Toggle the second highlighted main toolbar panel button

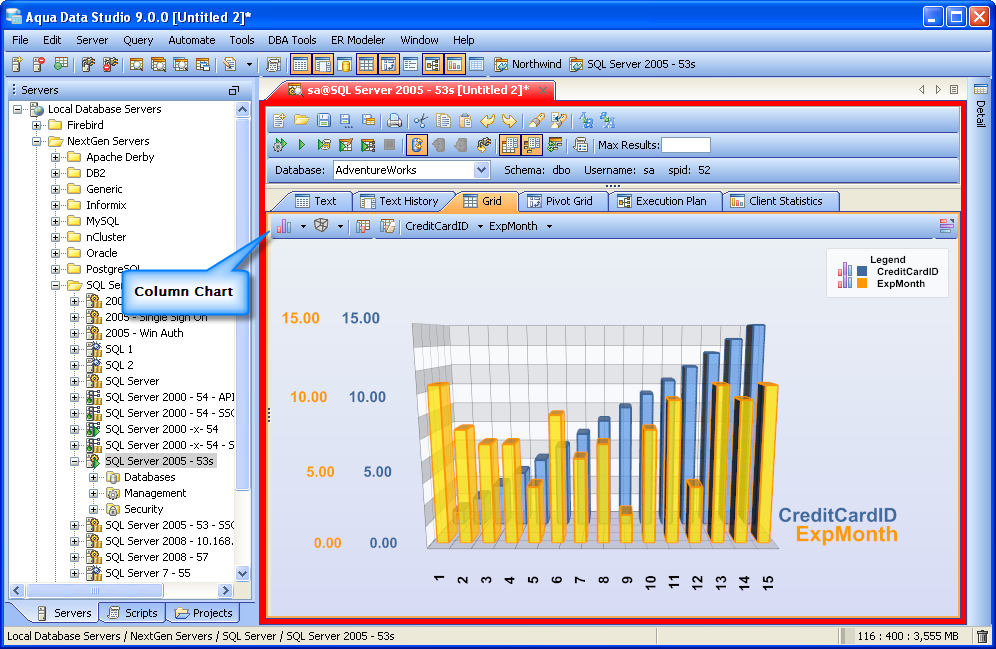[323, 64]
